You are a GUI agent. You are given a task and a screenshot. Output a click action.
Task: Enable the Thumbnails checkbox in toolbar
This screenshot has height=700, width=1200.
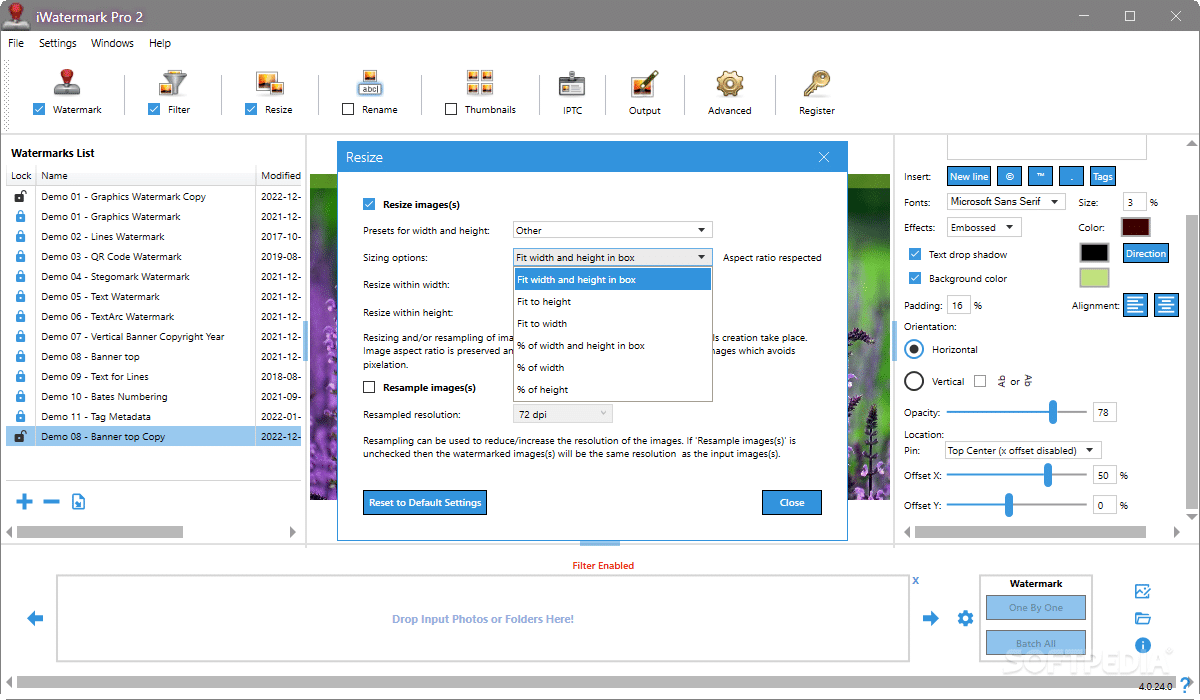point(451,109)
